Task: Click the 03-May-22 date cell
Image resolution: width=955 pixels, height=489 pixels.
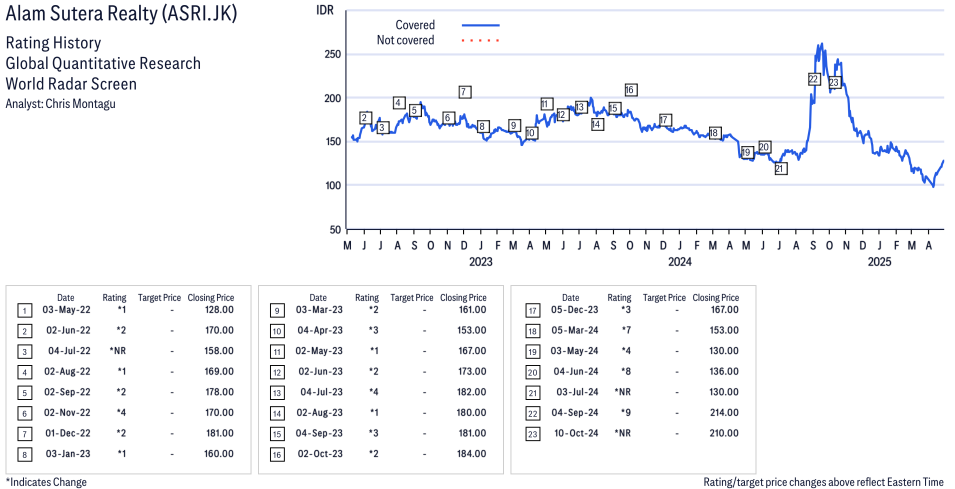Action: [x=66, y=310]
